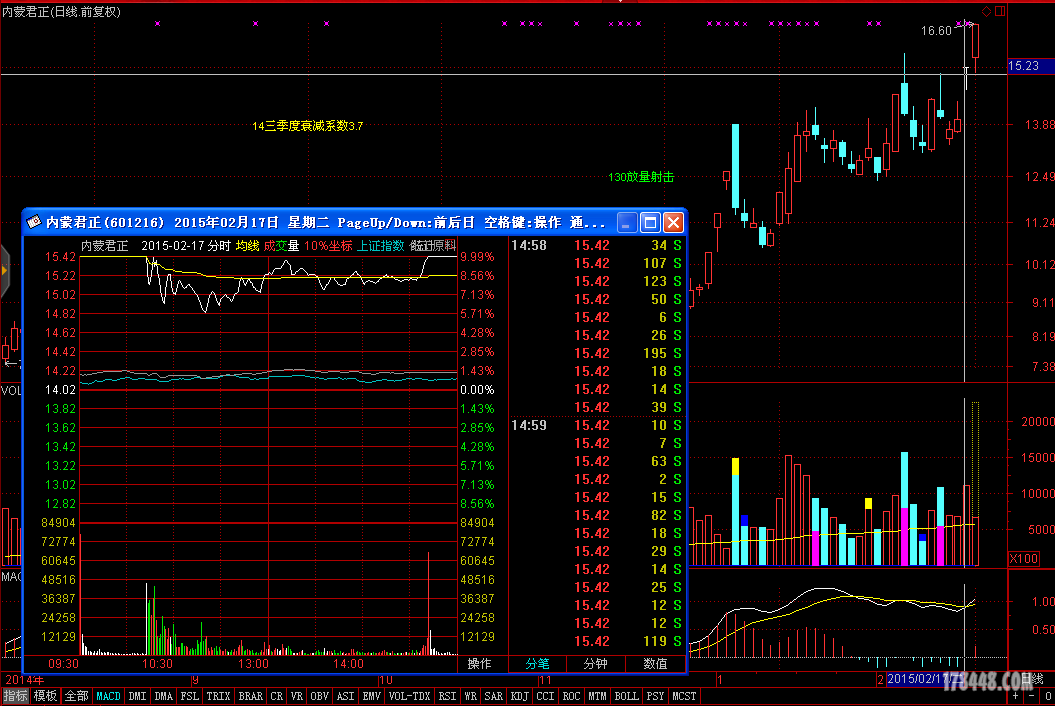Toggle the 均线 average line label
Viewport: 1055px width, 706px height.
(247, 246)
